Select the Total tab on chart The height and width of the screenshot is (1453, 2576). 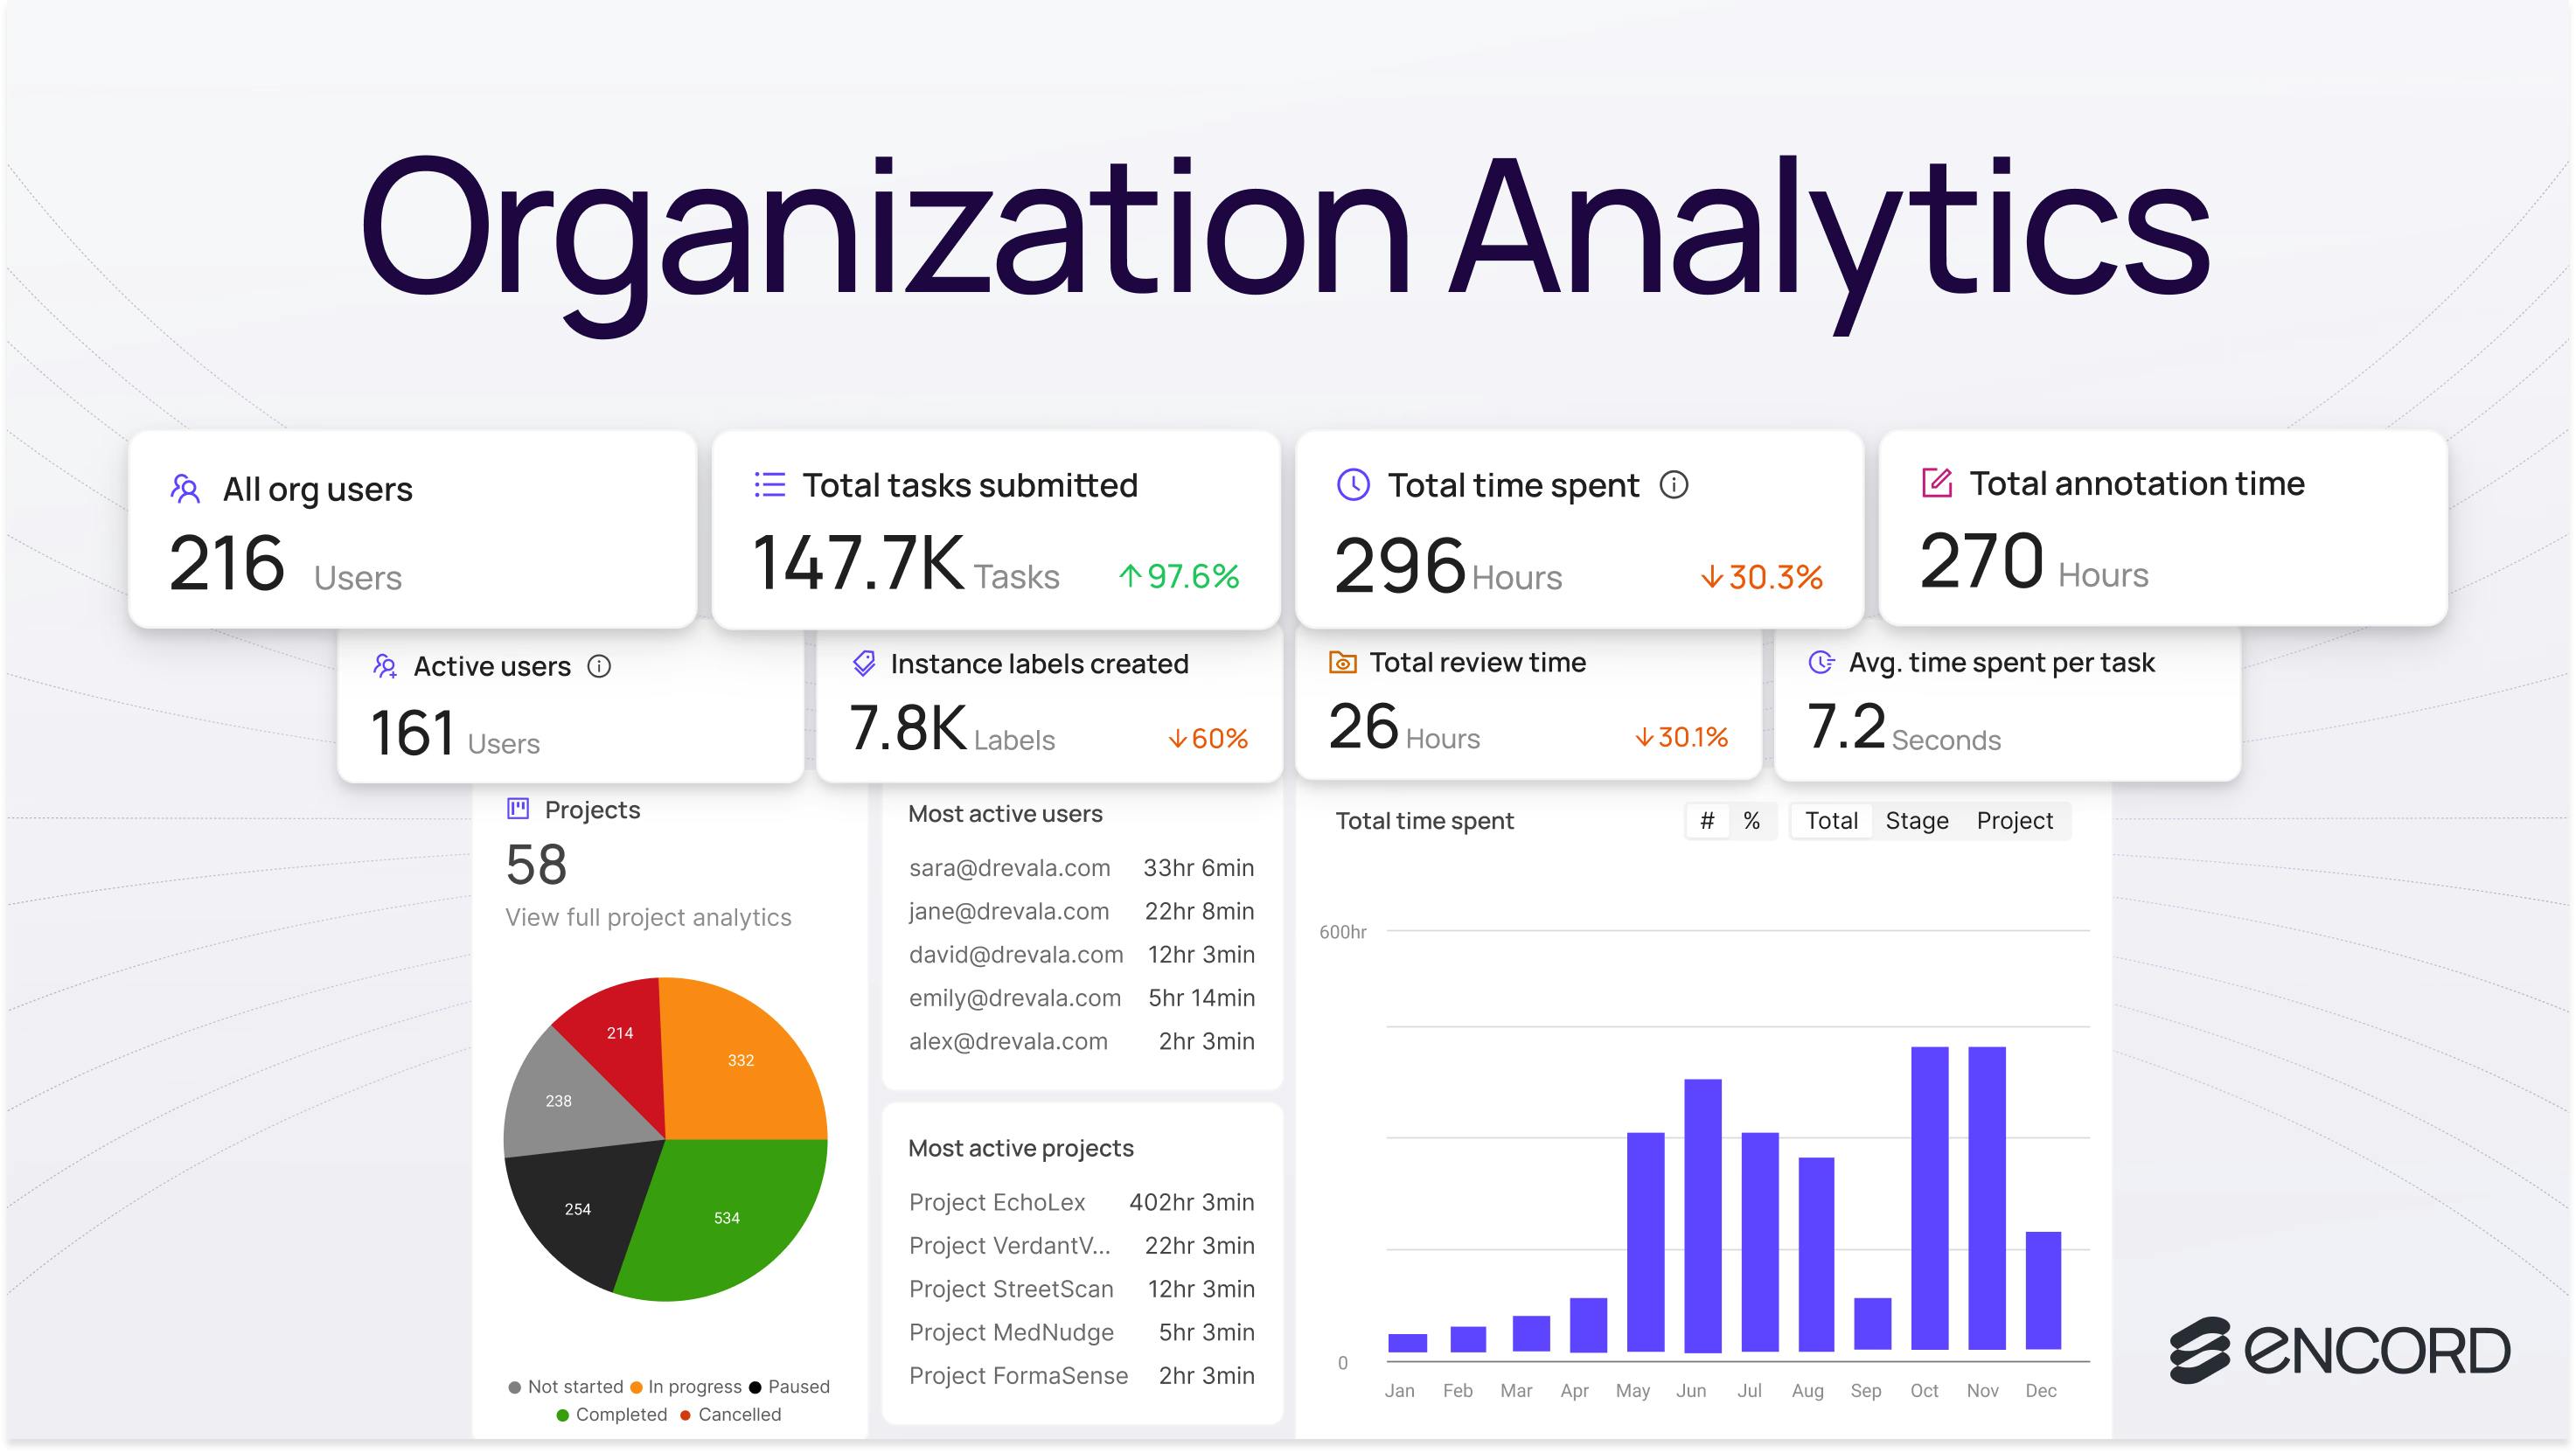click(1830, 821)
